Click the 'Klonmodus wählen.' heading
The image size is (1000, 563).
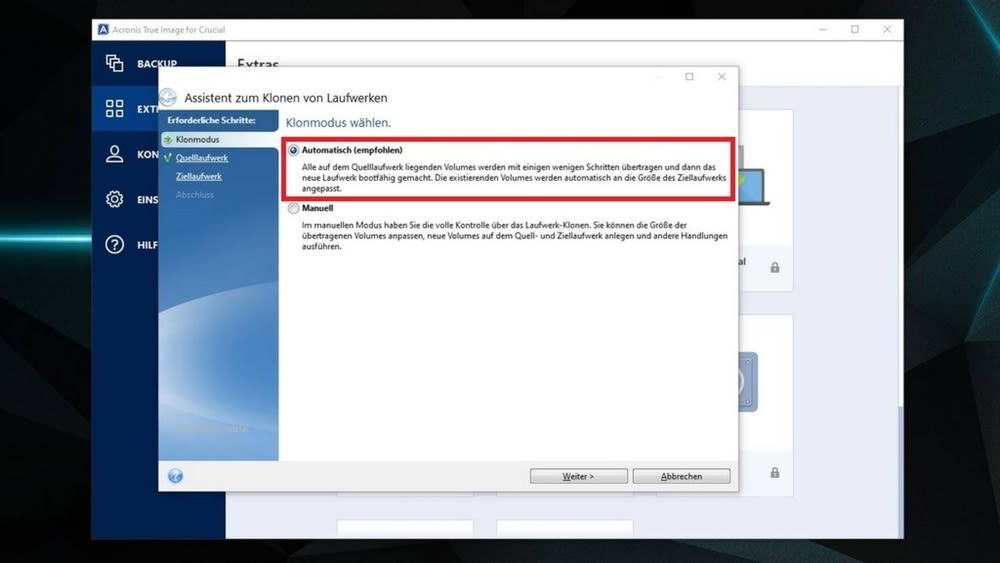(x=338, y=122)
